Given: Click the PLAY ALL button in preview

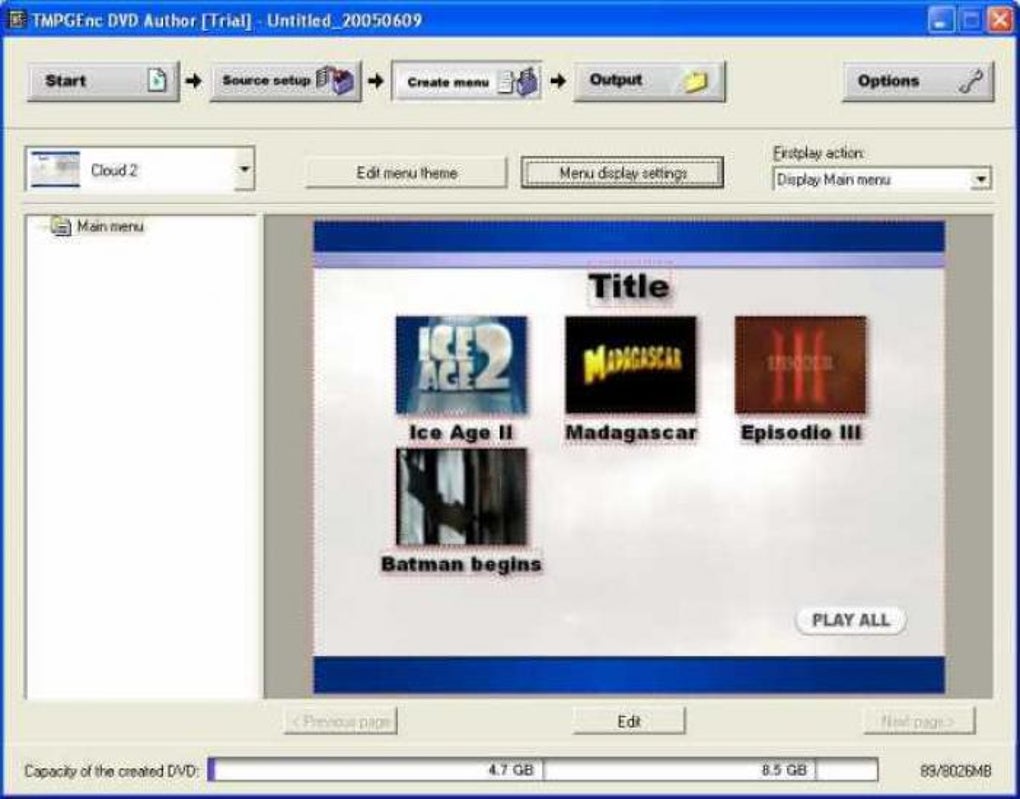Looking at the screenshot, I should [850, 620].
